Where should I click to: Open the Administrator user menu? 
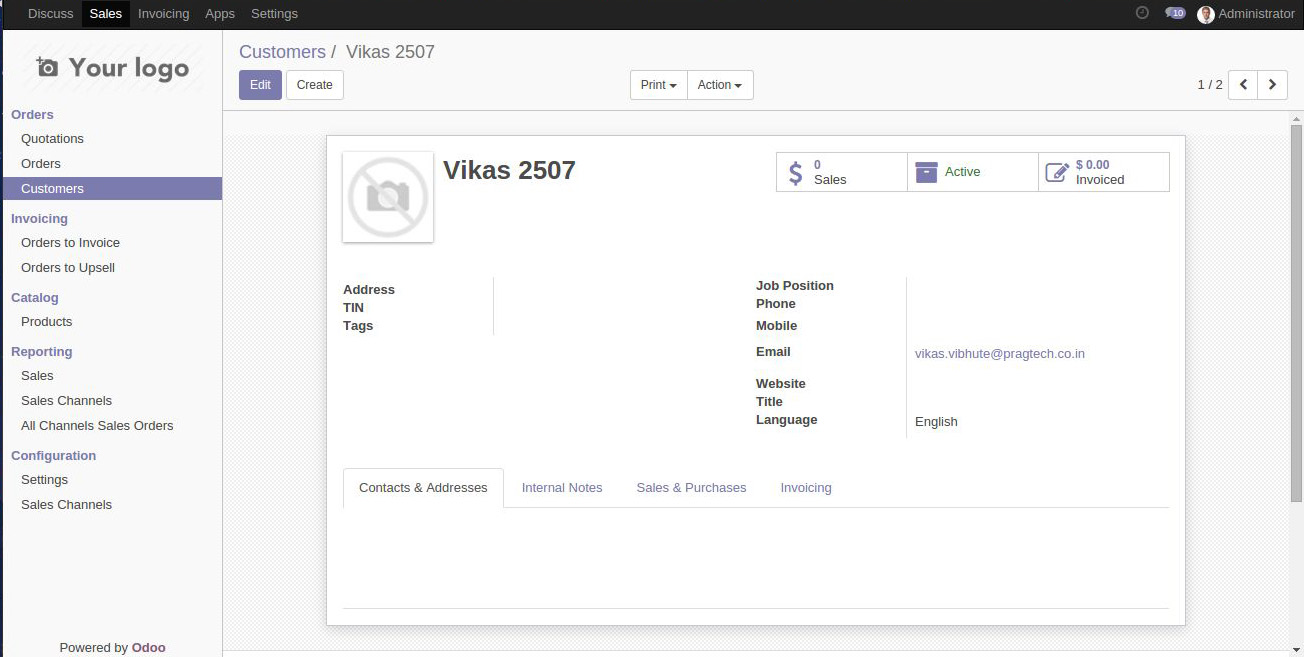tap(1246, 14)
